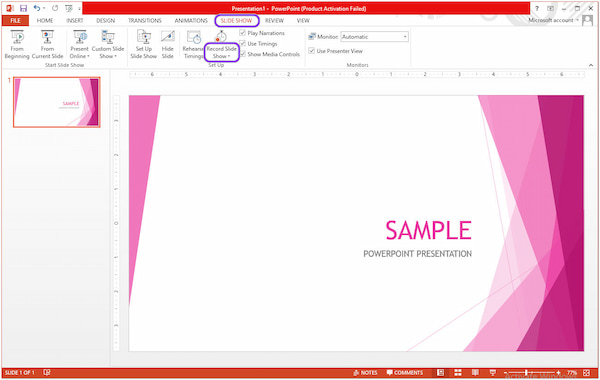Image resolution: width=600 pixels, height=380 pixels.
Task: Open Customize Quick Access Toolbar arrow
Action: point(80,8)
